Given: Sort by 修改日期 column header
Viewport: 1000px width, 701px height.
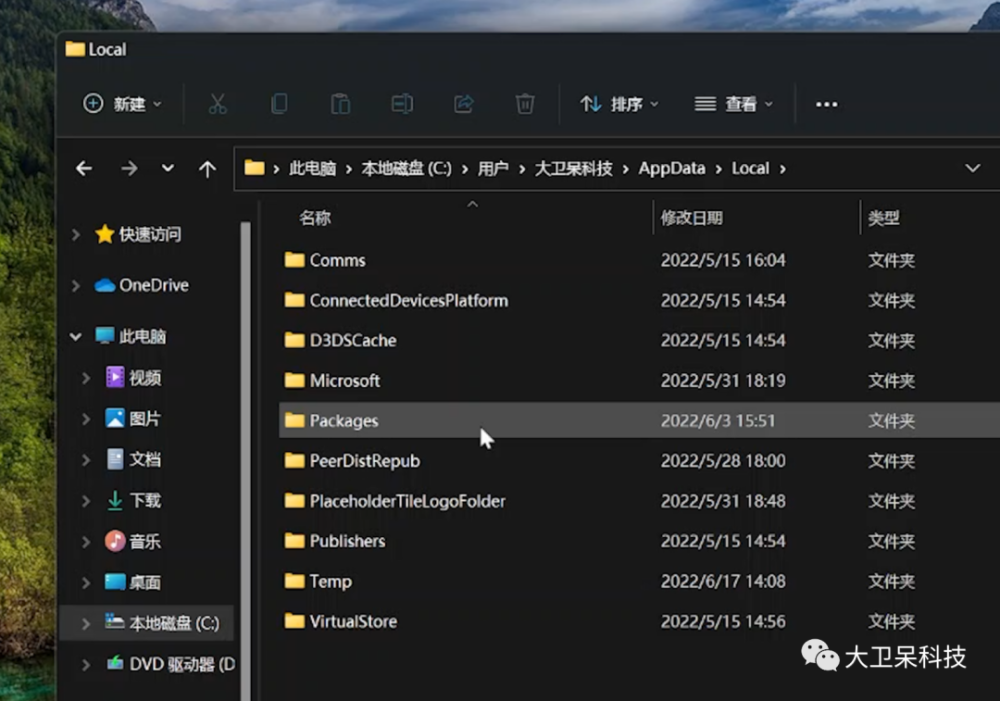Looking at the screenshot, I should (691, 218).
